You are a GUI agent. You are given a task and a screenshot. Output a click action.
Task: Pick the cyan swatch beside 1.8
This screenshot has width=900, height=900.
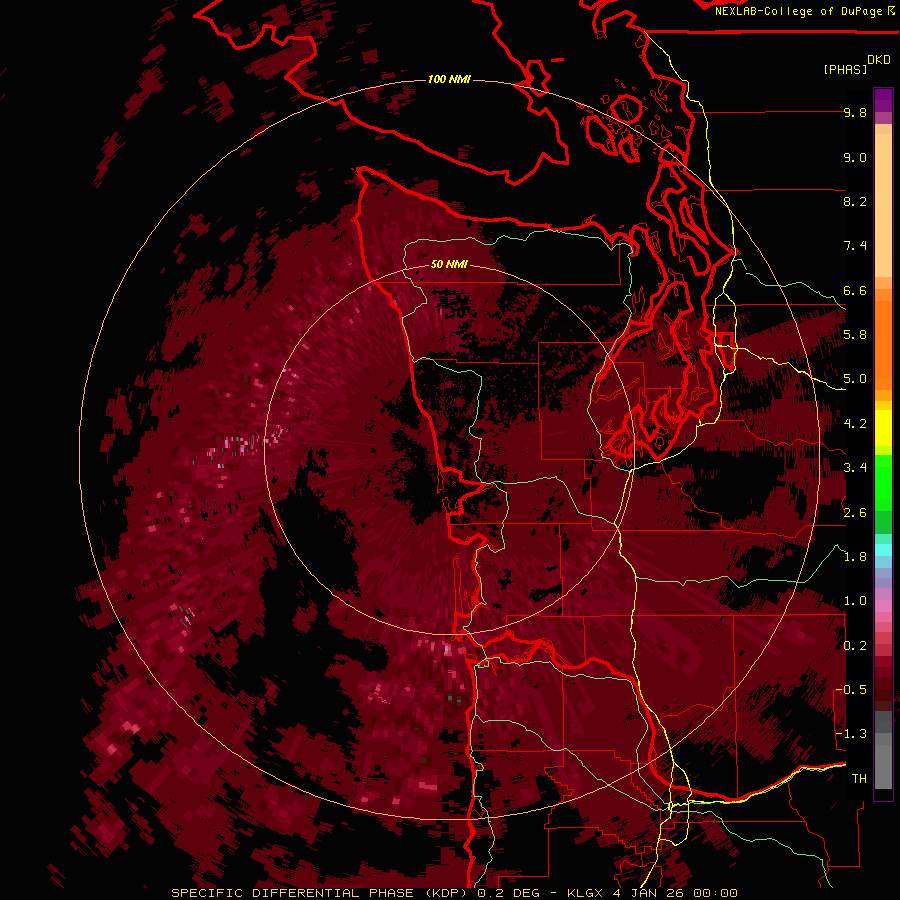tap(883, 550)
